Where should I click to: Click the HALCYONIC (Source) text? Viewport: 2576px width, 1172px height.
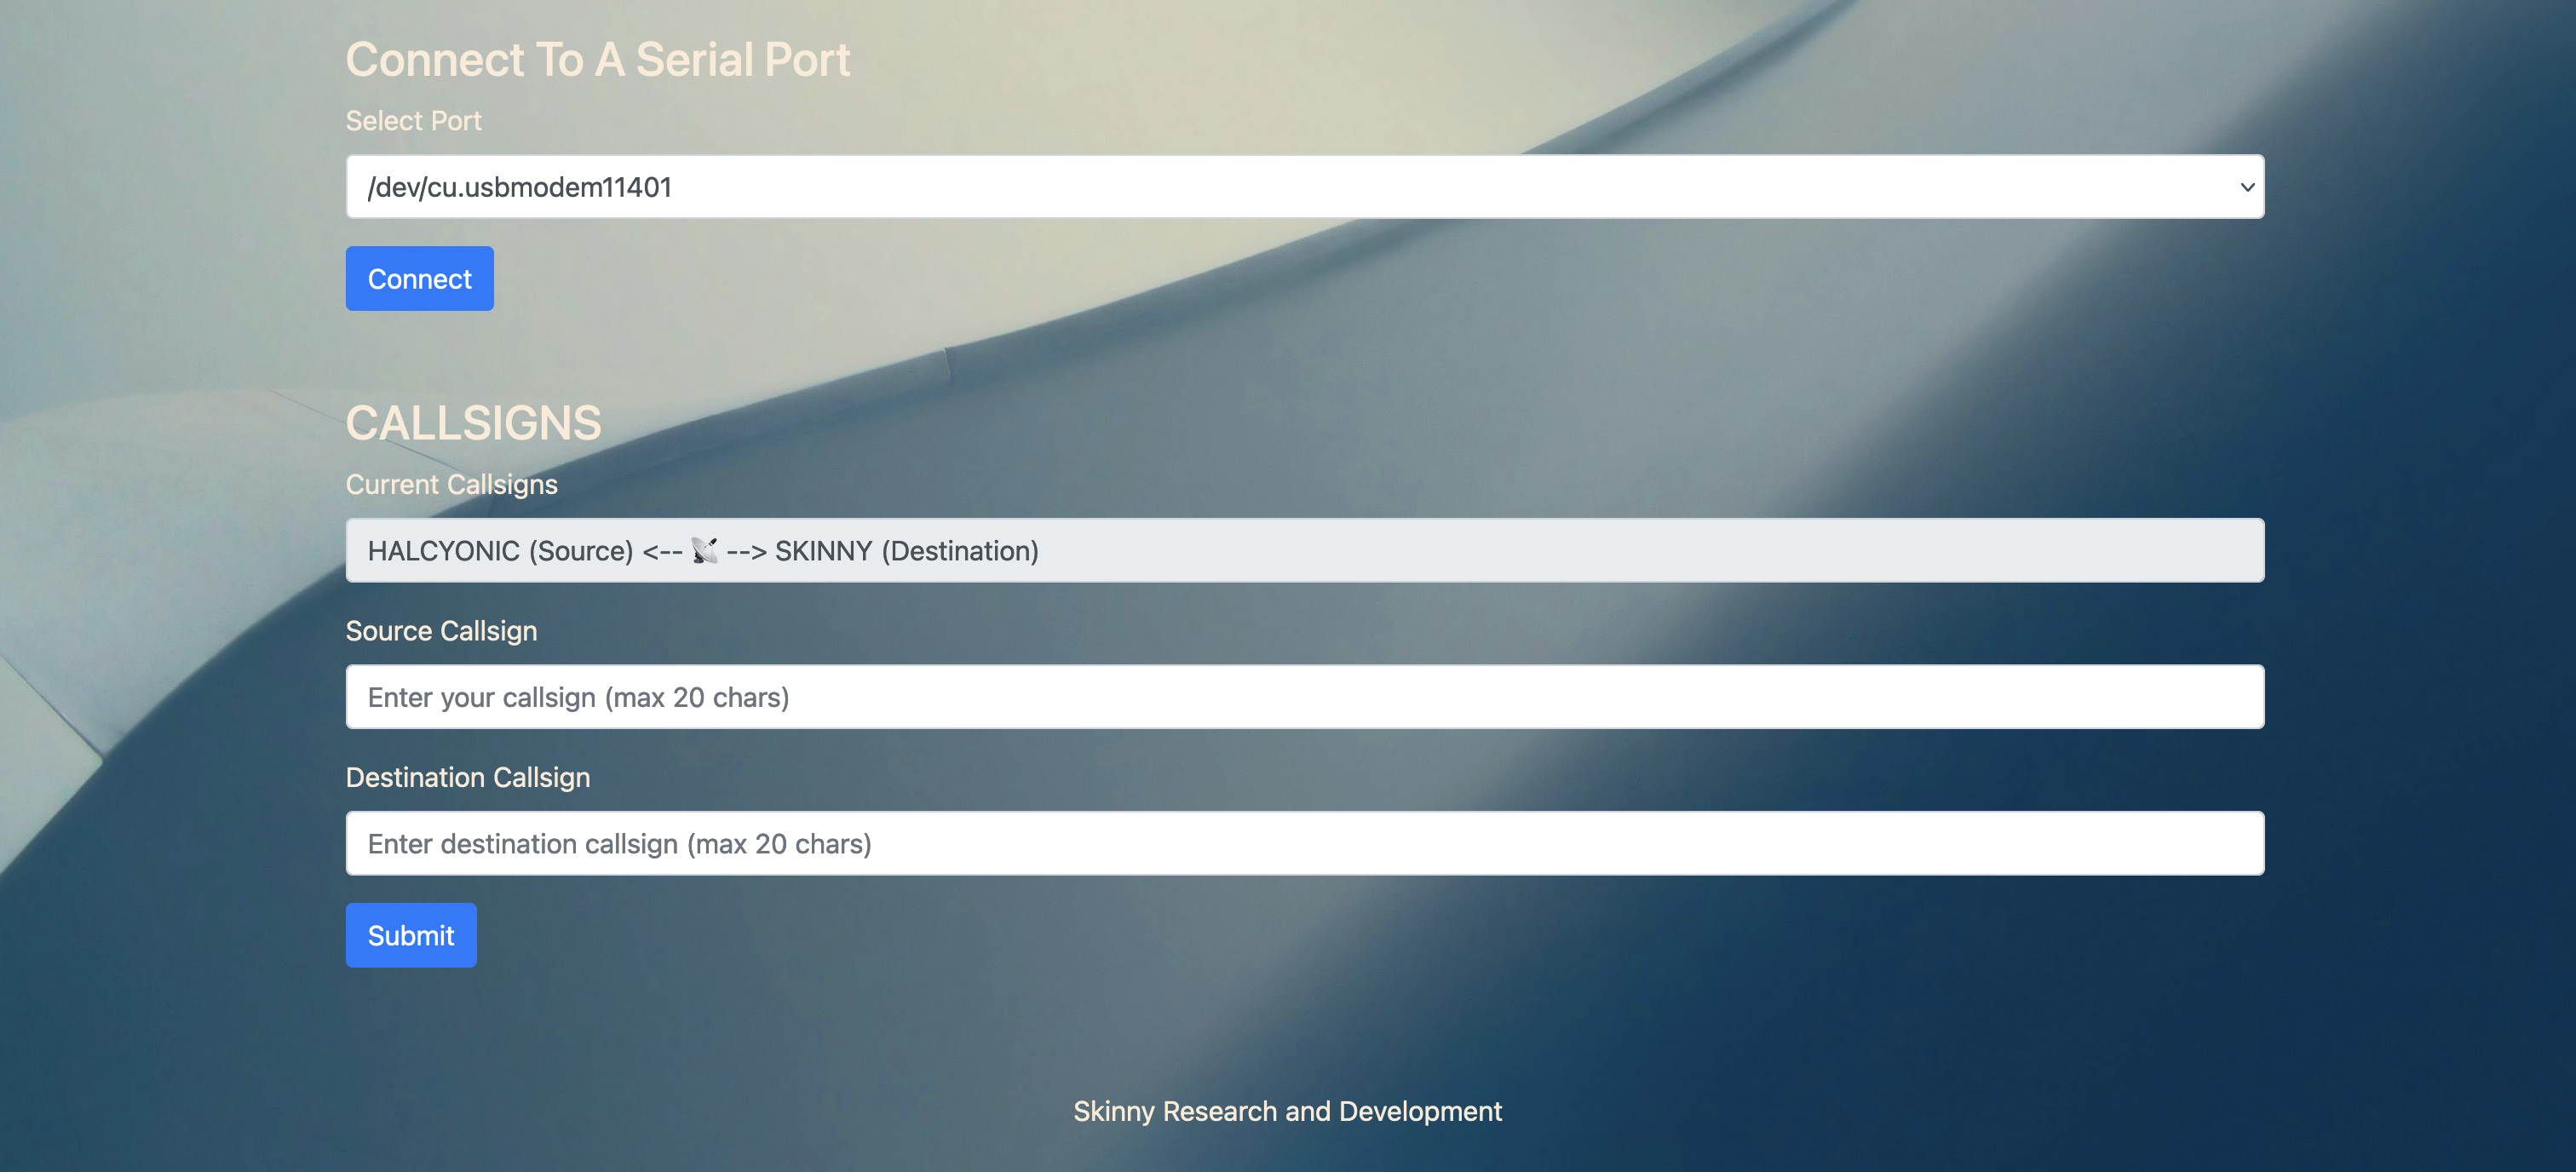[500, 551]
